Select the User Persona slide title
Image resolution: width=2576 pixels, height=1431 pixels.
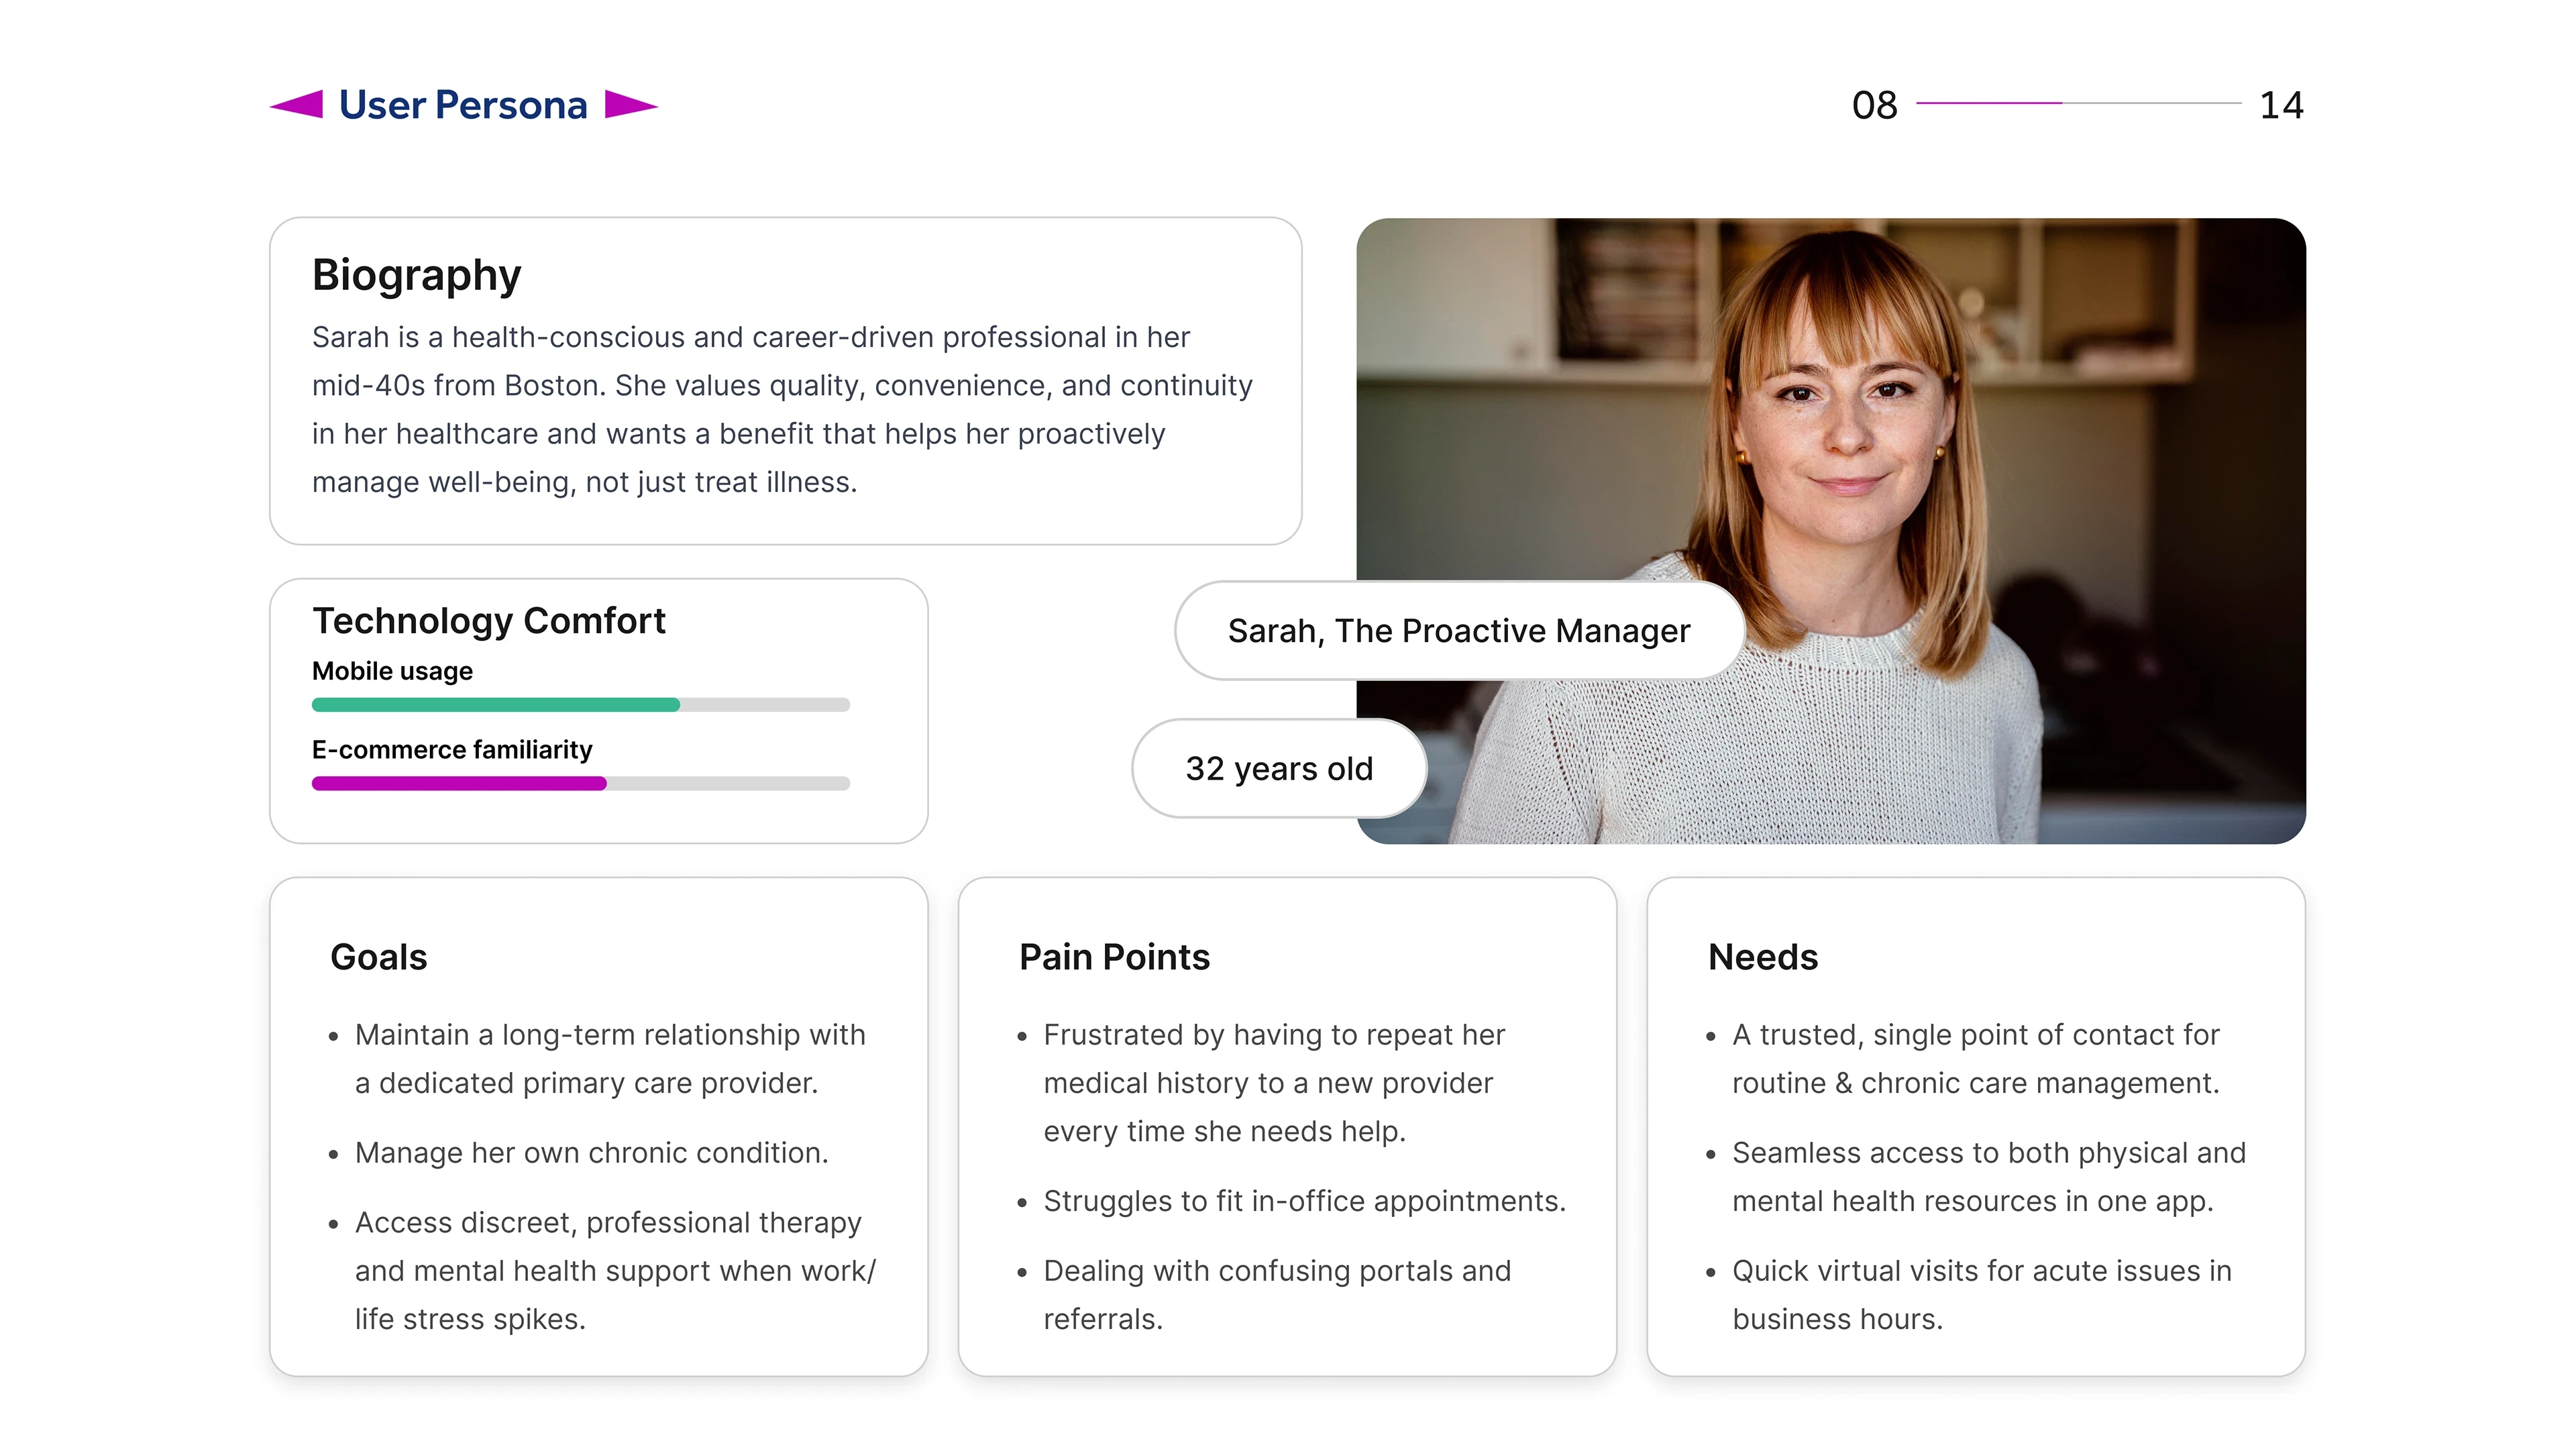click(x=463, y=105)
